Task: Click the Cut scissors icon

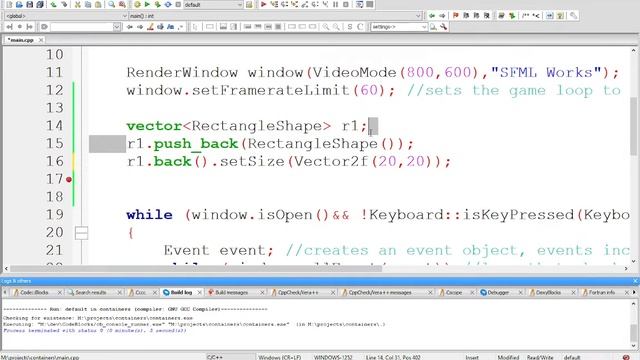Action: point(78,4)
